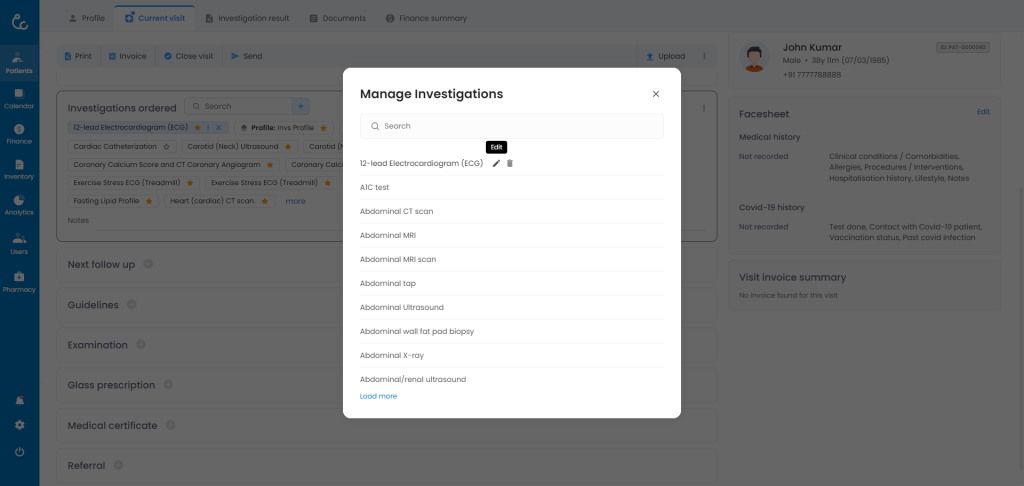Open Pharmacy in the sidebar
The image size is (1024, 486).
click(x=19, y=282)
